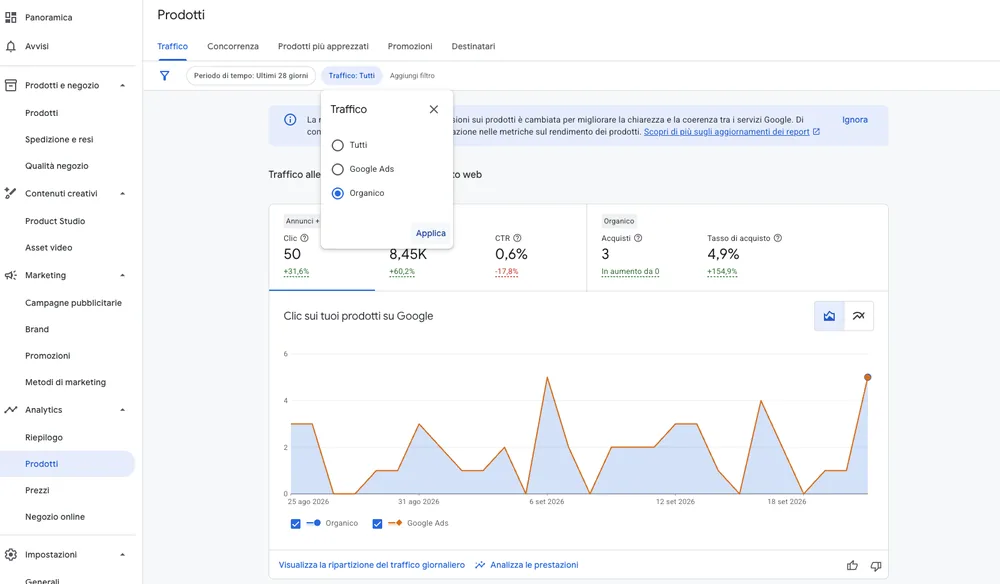Image resolution: width=1000 pixels, height=584 pixels.
Task: Open Spedizione e resi in sidebar
Action: (59, 139)
